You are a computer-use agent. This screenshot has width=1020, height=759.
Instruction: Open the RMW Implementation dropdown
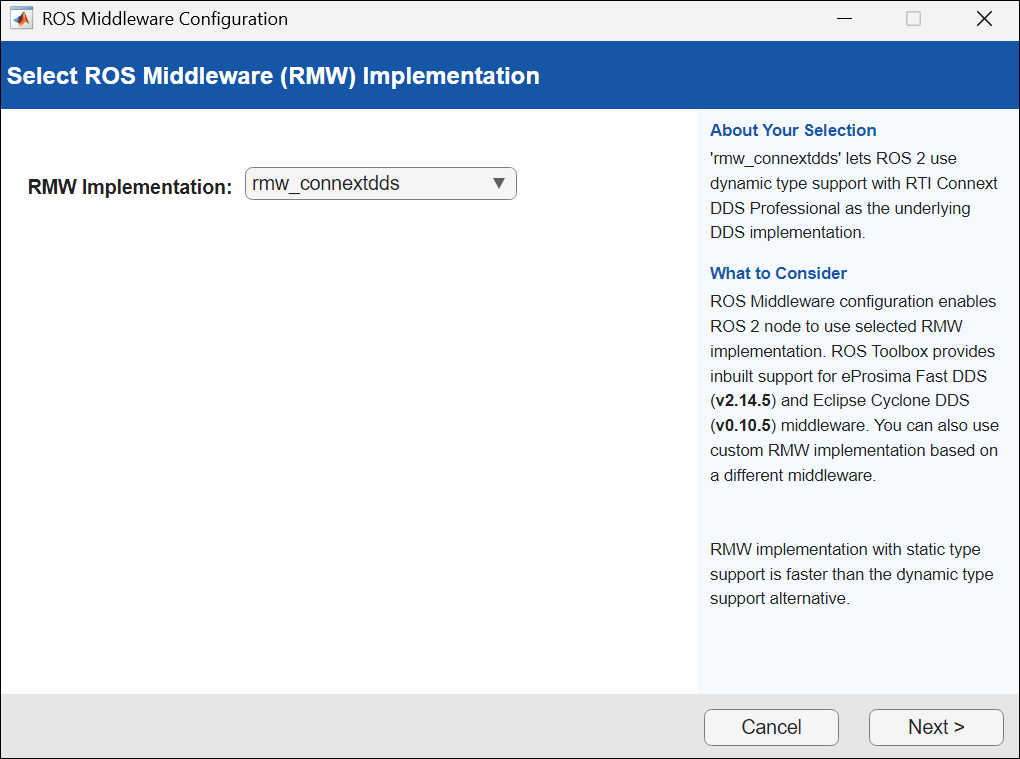pyautogui.click(x=381, y=183)
